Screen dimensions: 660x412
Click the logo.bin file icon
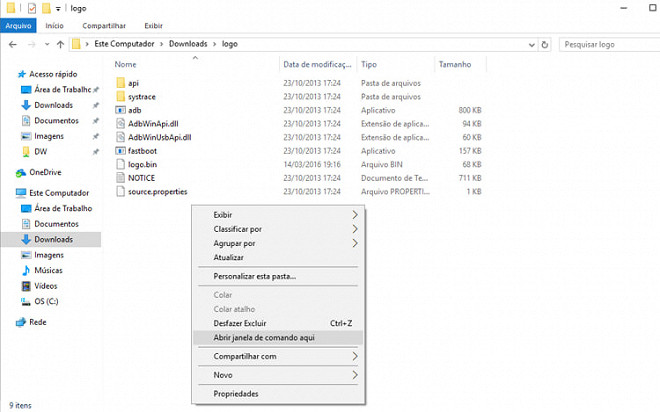(x=120, y=164)
